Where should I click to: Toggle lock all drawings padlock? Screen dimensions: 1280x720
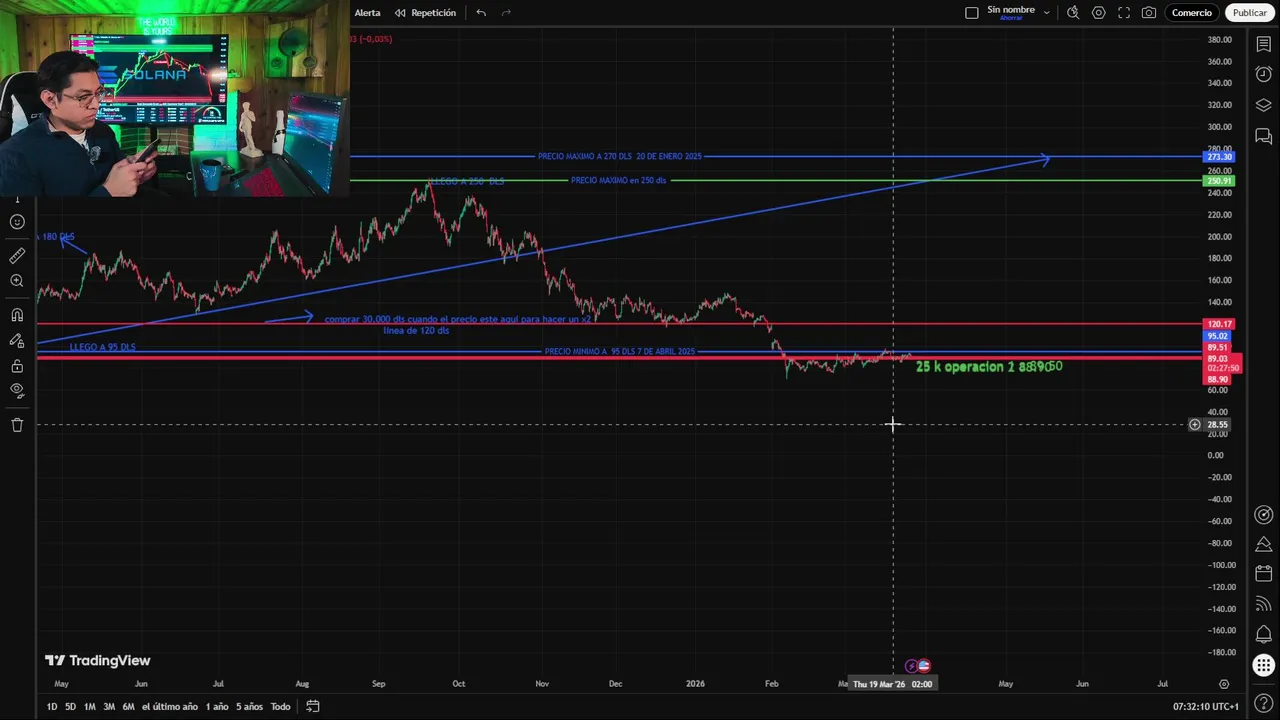[x=17, y=365]
